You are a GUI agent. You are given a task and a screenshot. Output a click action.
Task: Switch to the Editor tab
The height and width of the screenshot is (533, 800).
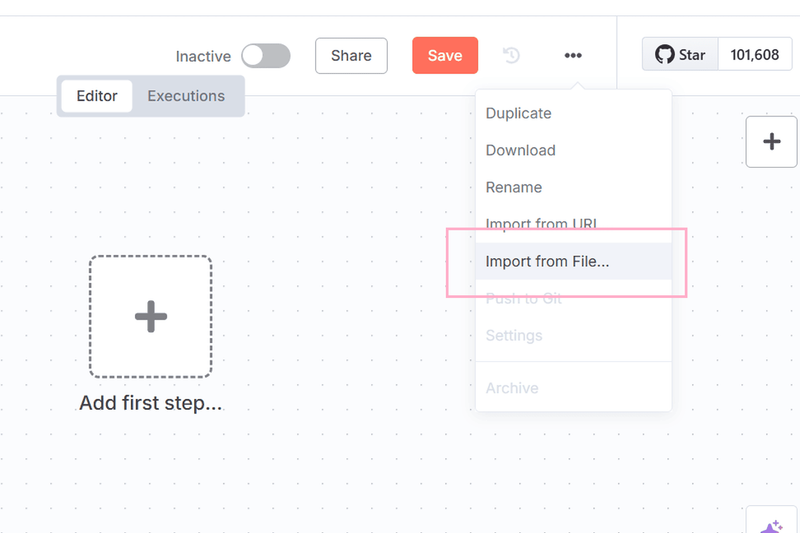tap(97, 96)
